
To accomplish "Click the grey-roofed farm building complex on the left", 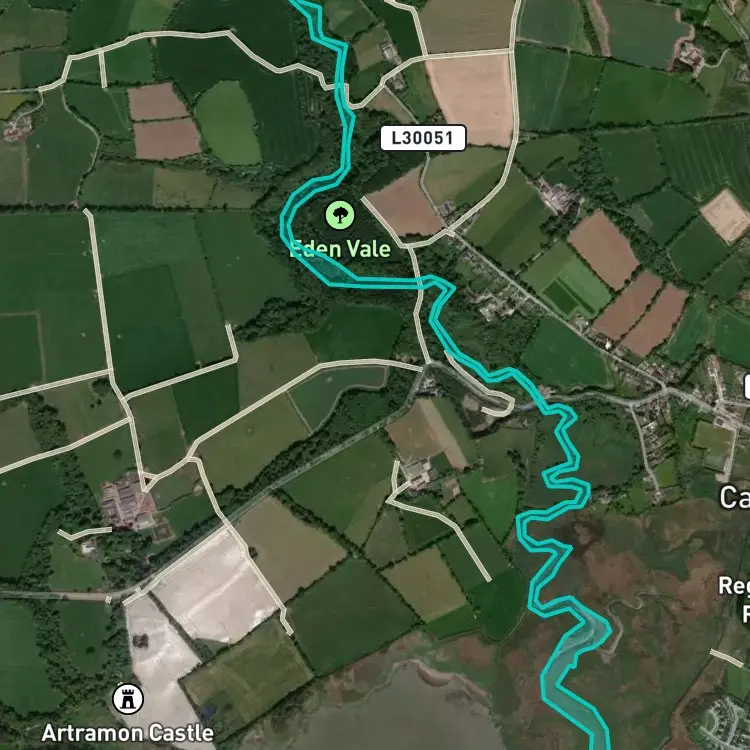I will click(128, 500).
